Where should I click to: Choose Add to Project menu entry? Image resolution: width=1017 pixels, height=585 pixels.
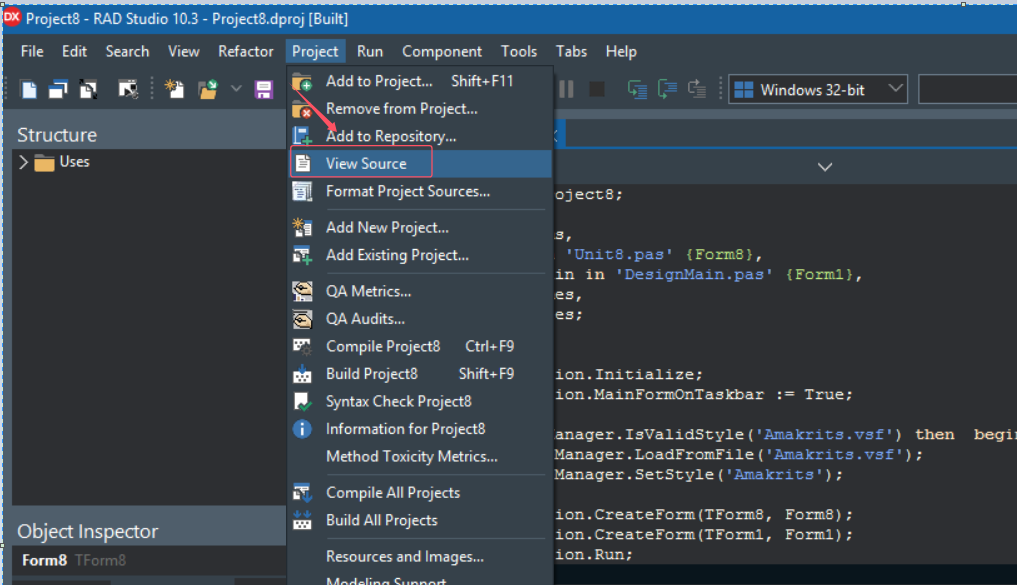point(420,81)
